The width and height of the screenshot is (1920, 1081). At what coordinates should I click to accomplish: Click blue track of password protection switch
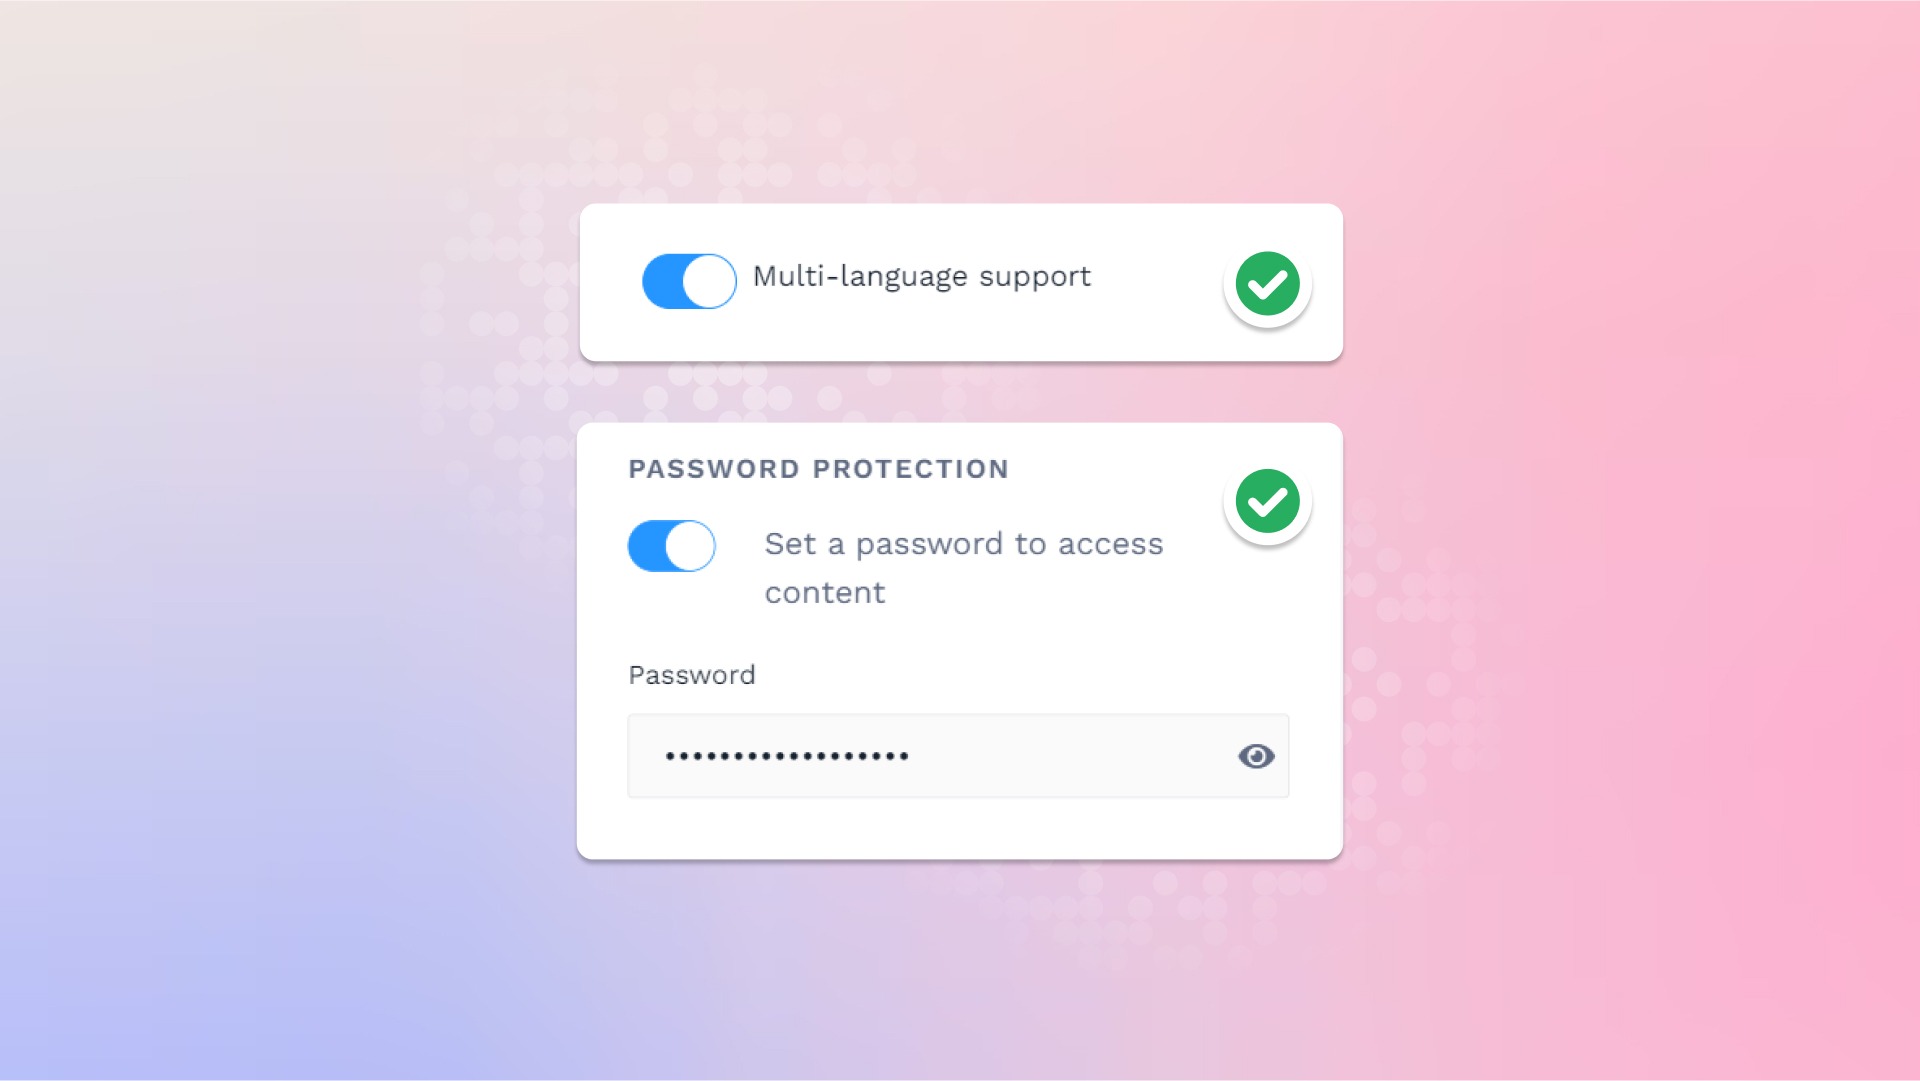(x=646, y=546)
